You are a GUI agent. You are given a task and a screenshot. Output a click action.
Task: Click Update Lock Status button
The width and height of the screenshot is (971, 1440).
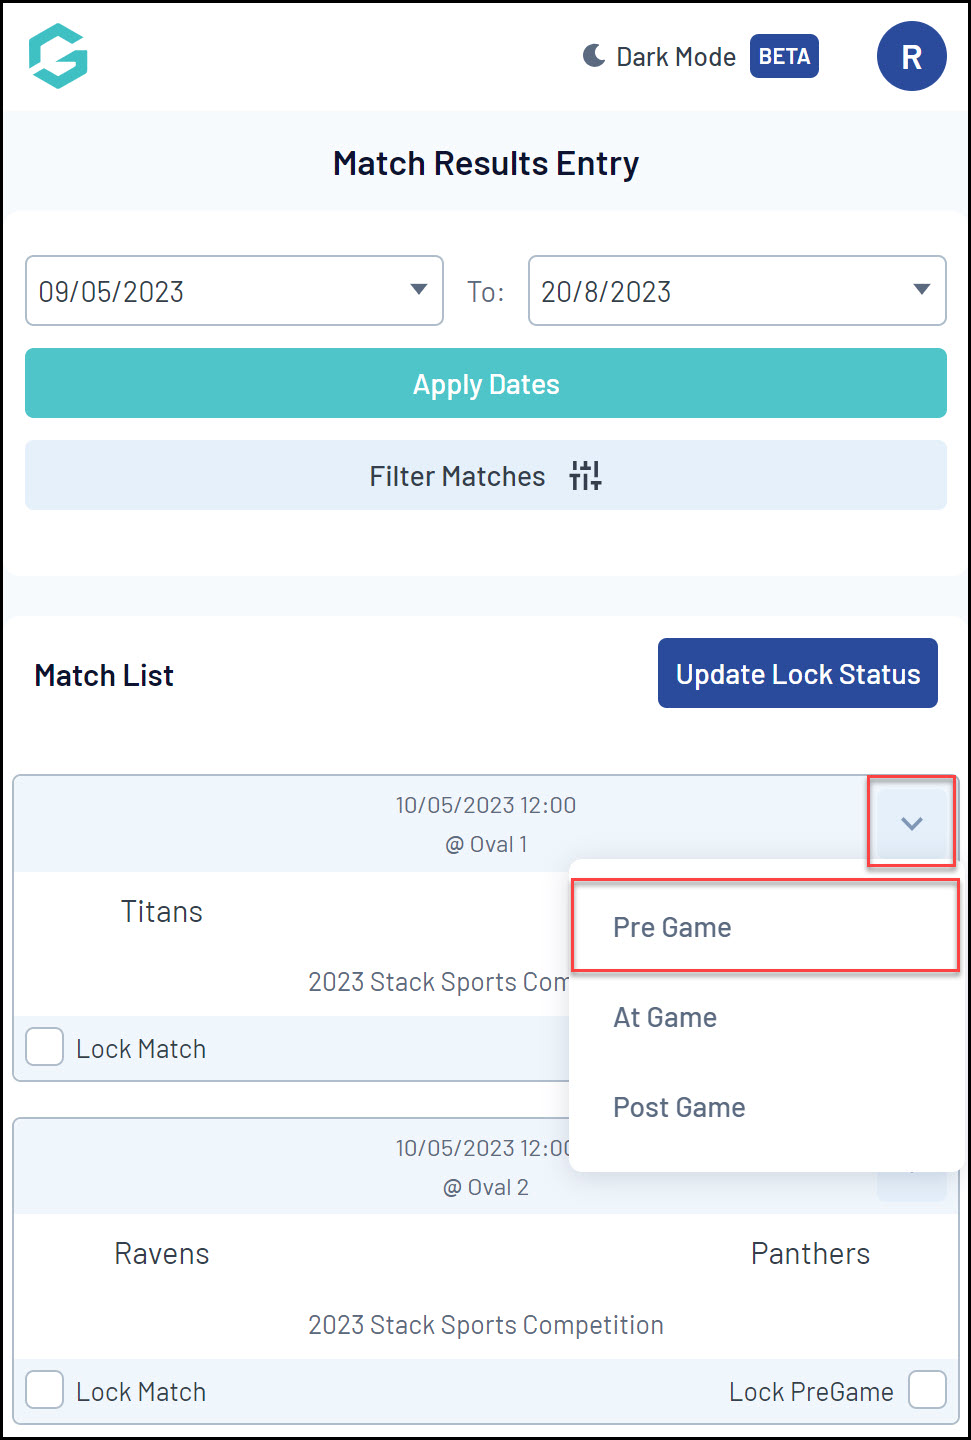coord(797,674)
